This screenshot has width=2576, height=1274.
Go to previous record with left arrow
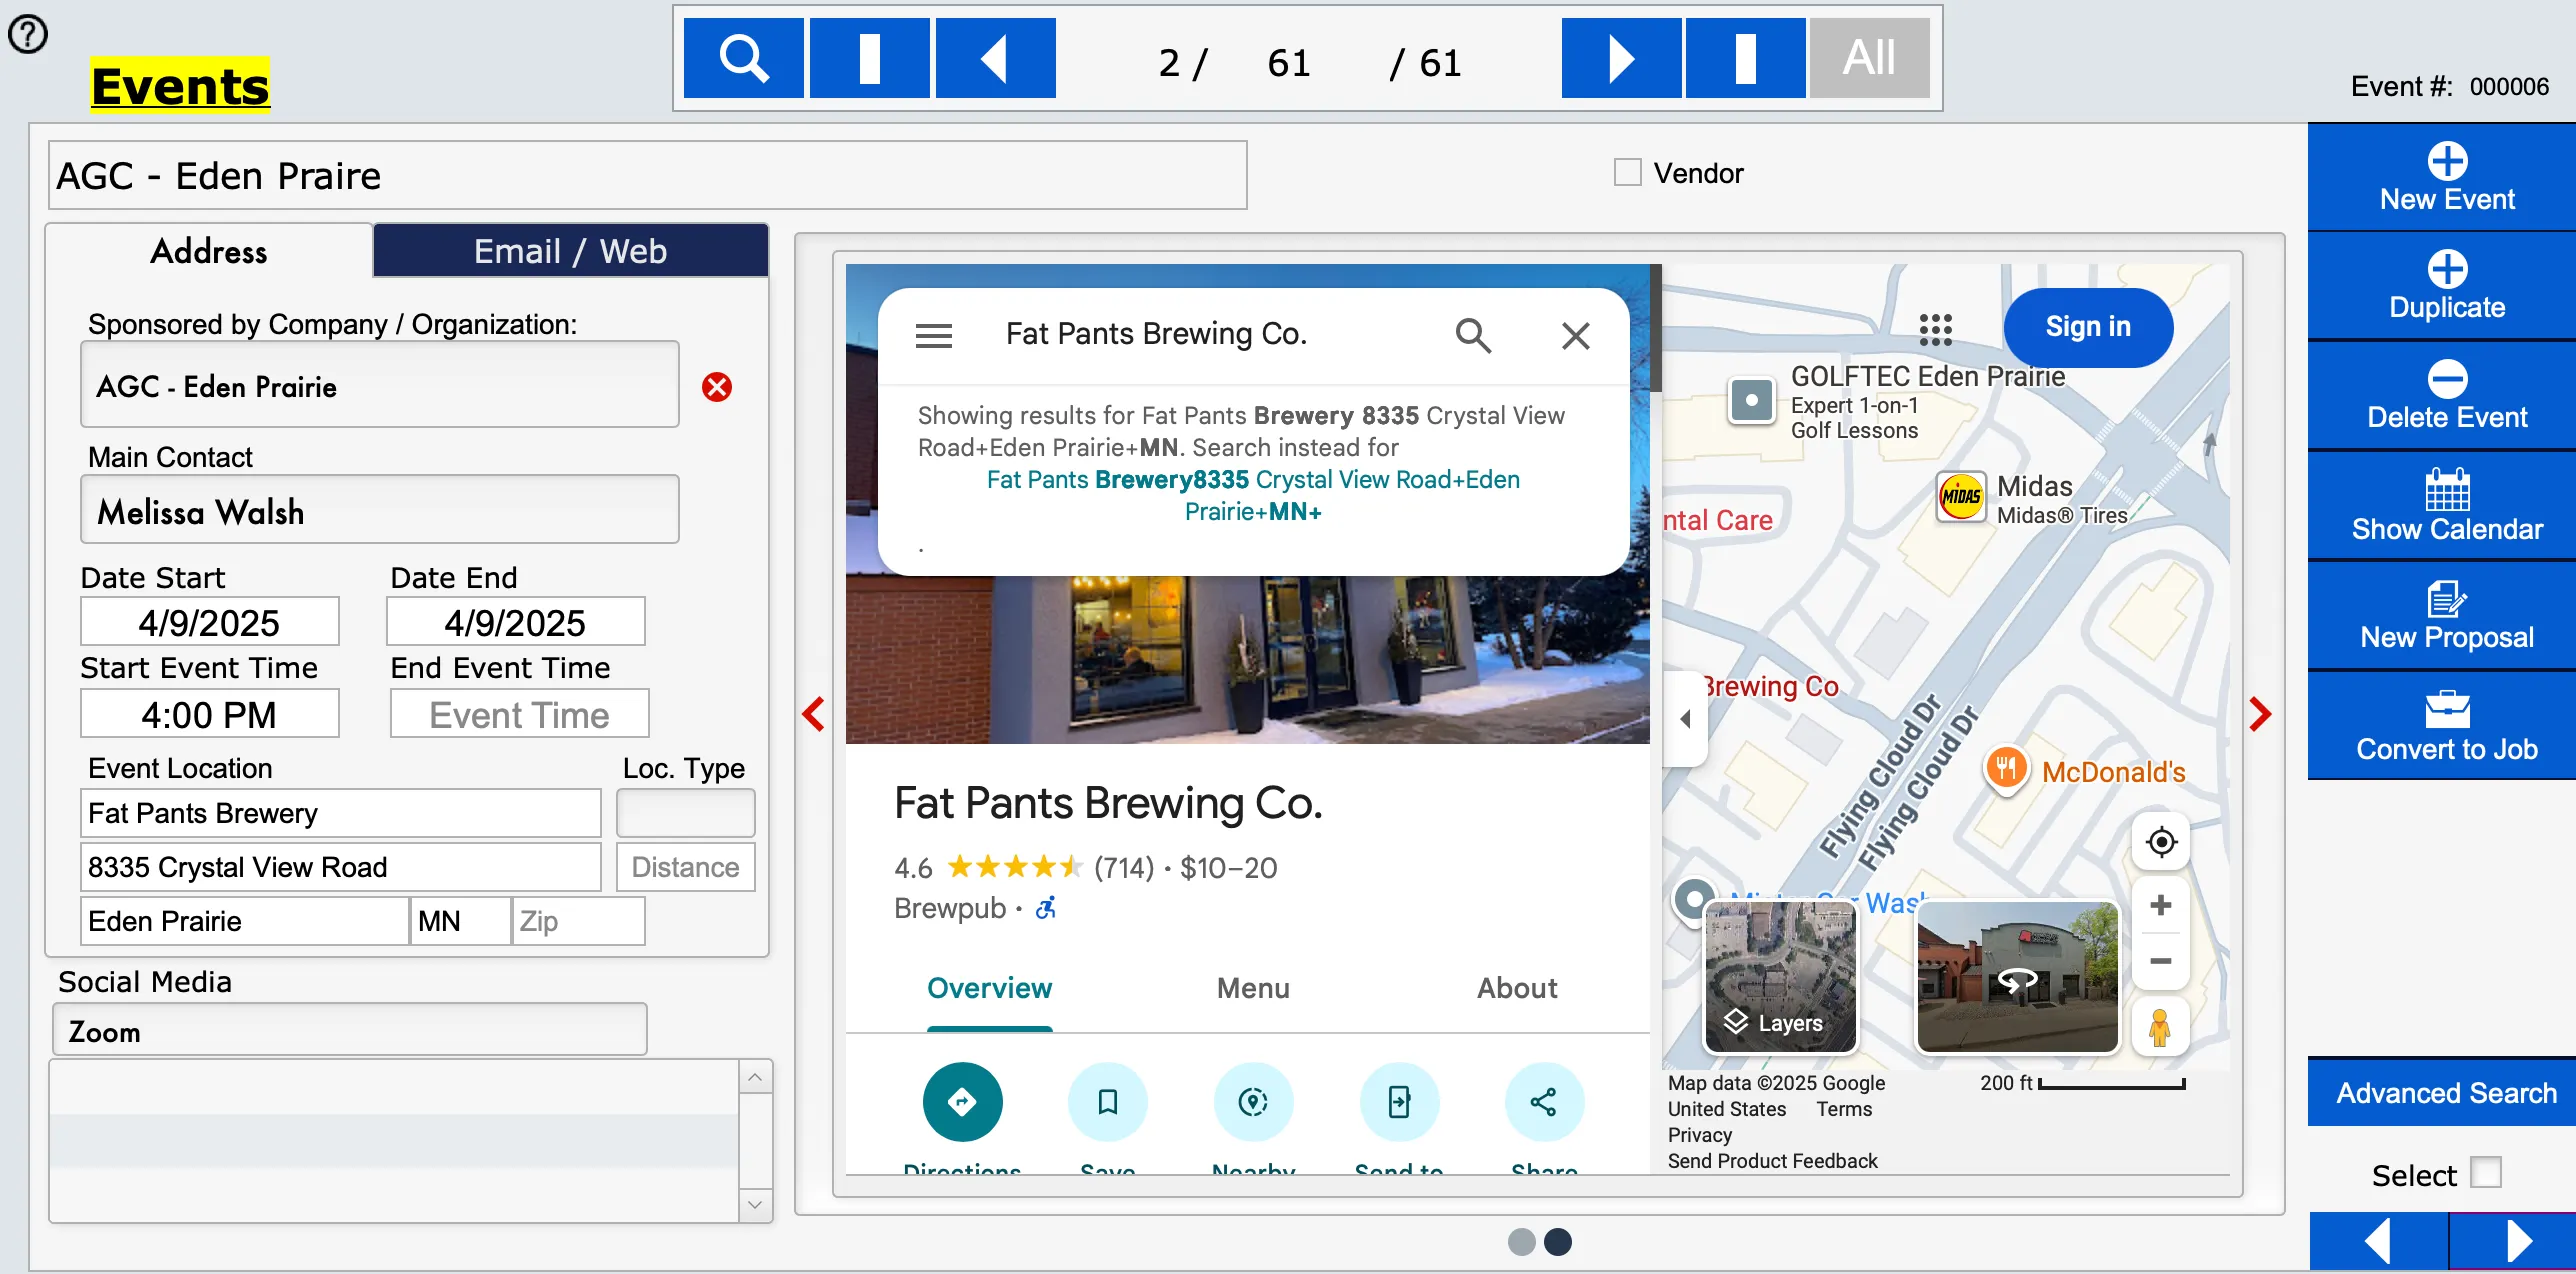point(995,58)
